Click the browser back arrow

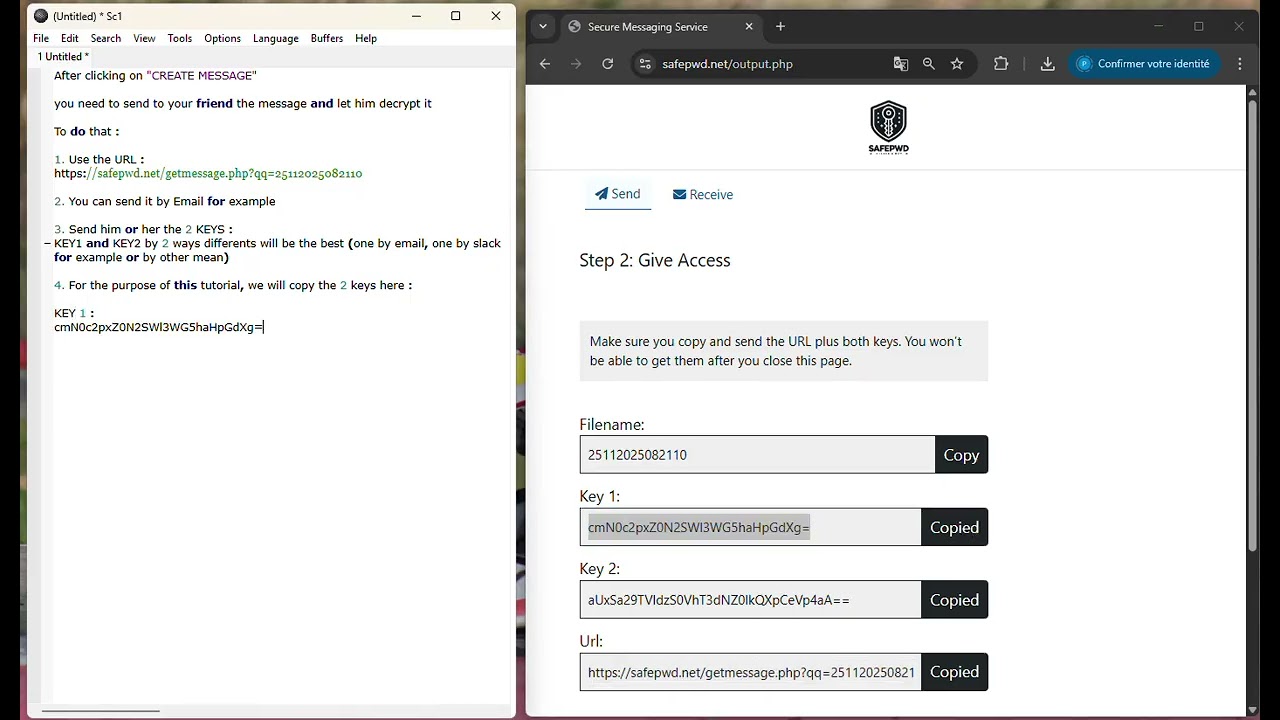[x=545, y=64]
